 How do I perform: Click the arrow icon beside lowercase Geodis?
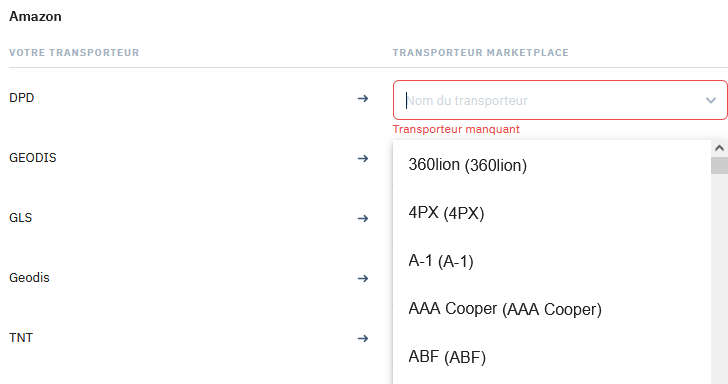[x=363, y=278]
